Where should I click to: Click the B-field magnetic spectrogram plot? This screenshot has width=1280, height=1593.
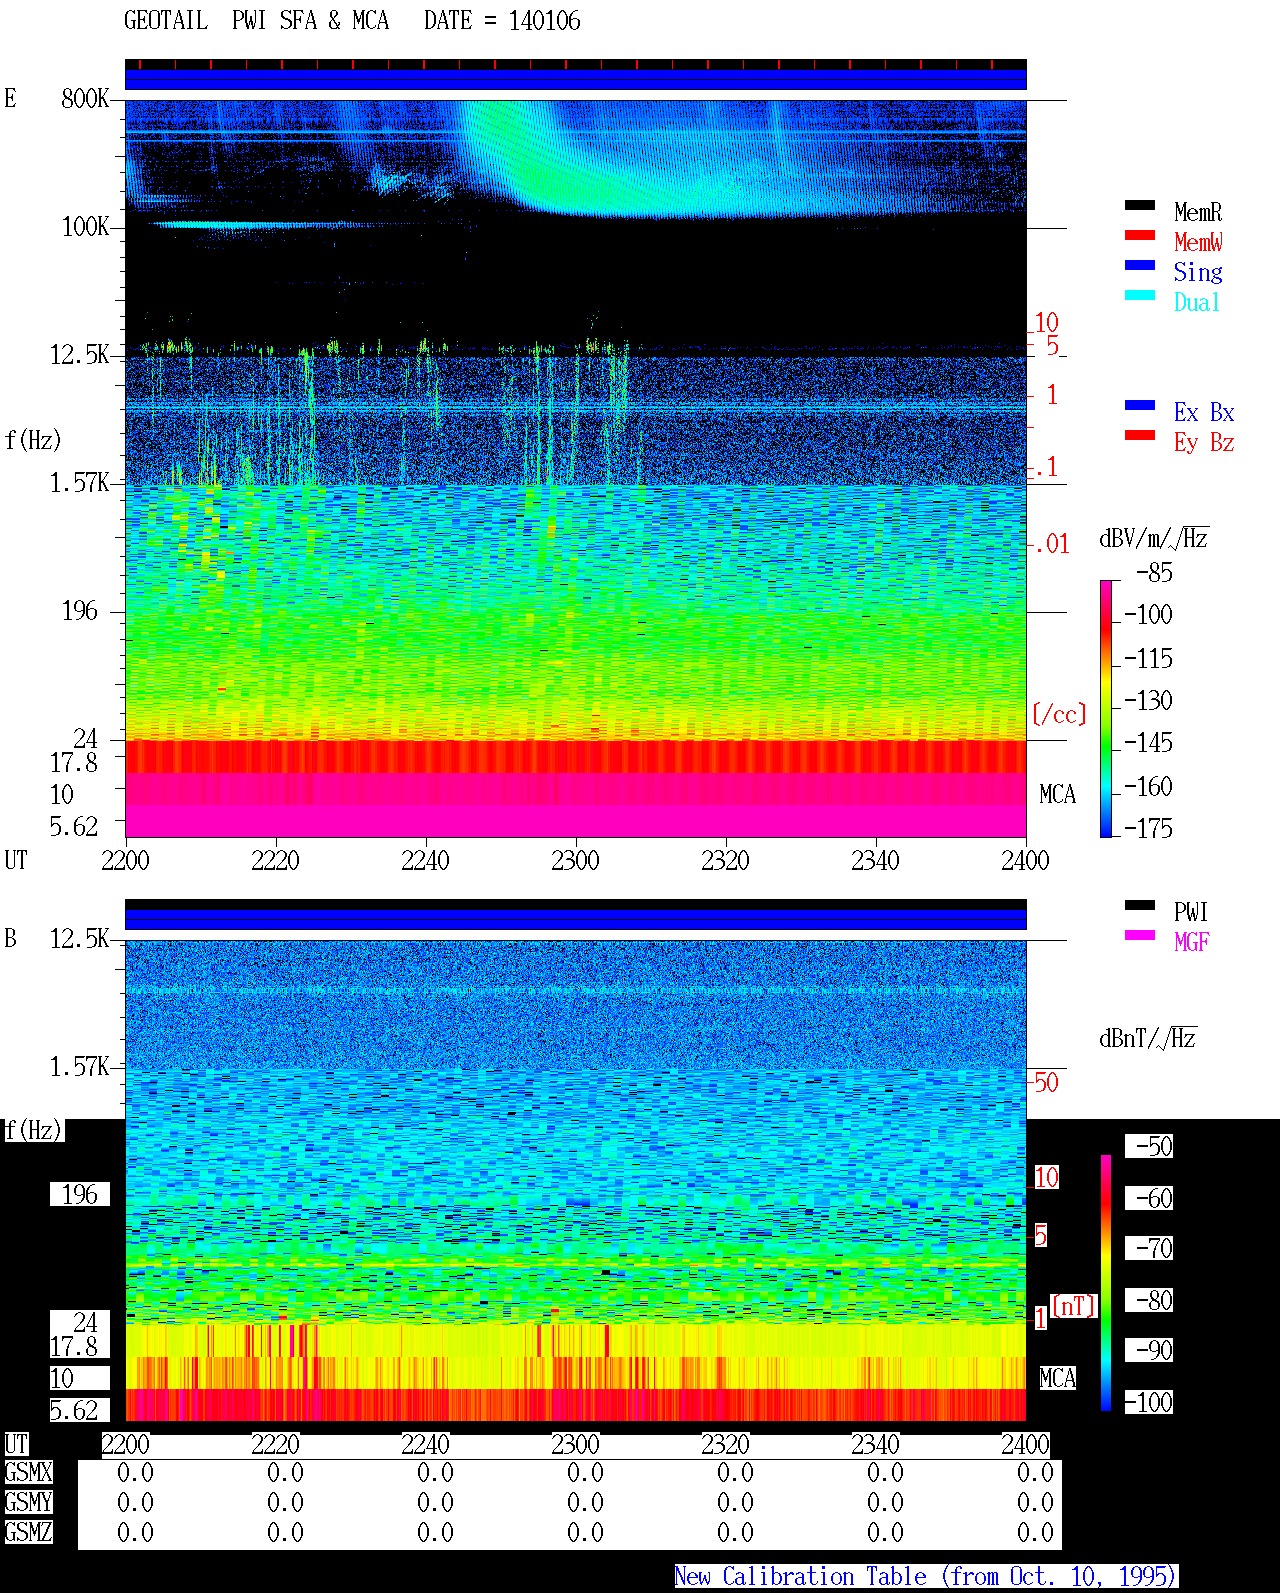(576, 1181)
